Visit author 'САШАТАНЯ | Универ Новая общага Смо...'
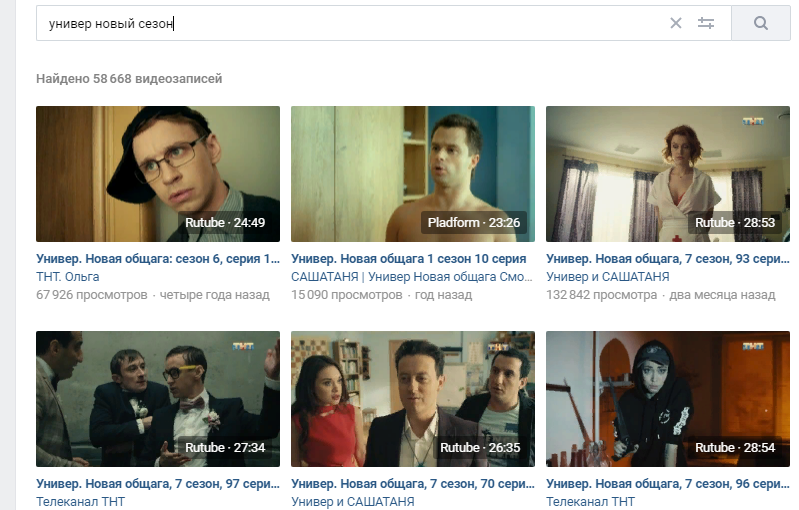The image size is (799, 510). click(x=412, y=277)
